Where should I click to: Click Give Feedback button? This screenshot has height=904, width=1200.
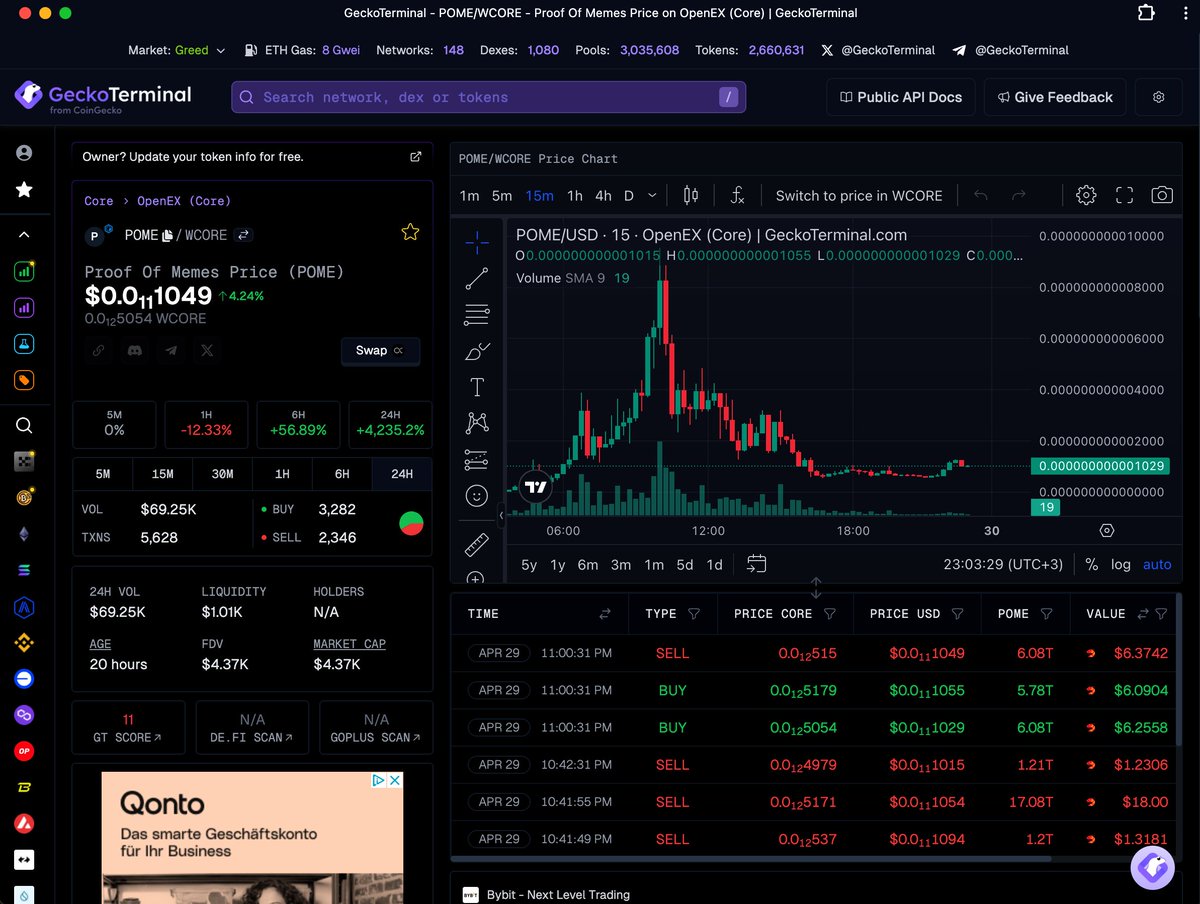click(x=1054, y=97)
